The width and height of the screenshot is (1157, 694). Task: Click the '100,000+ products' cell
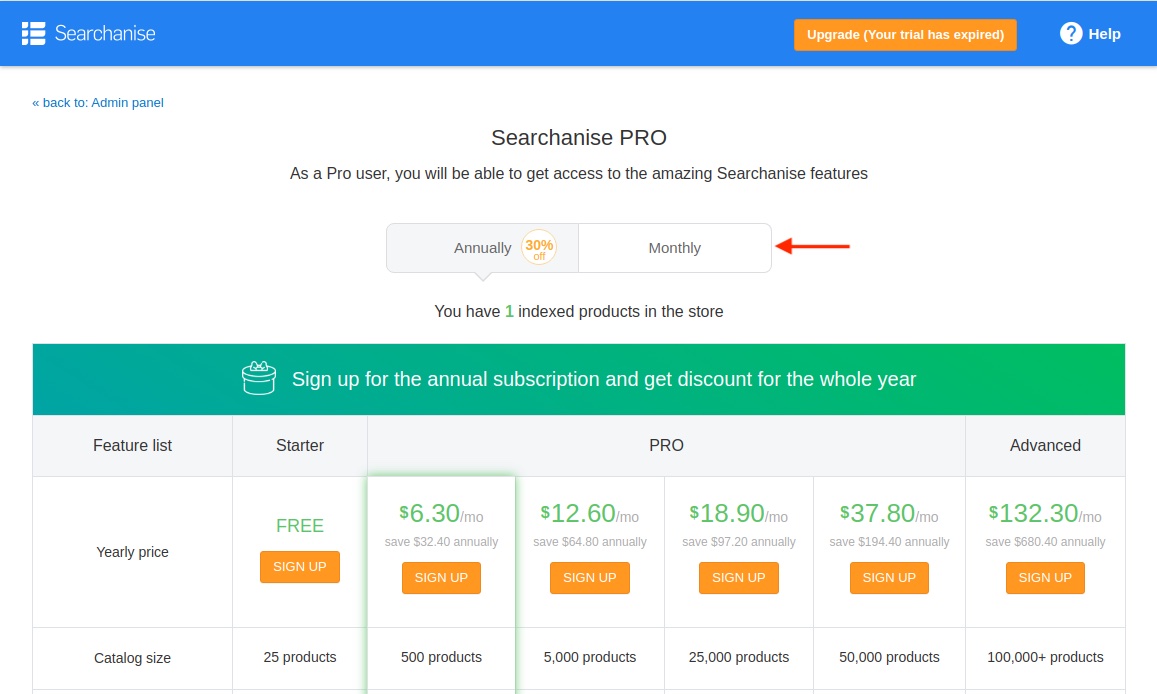[1045, 657]
